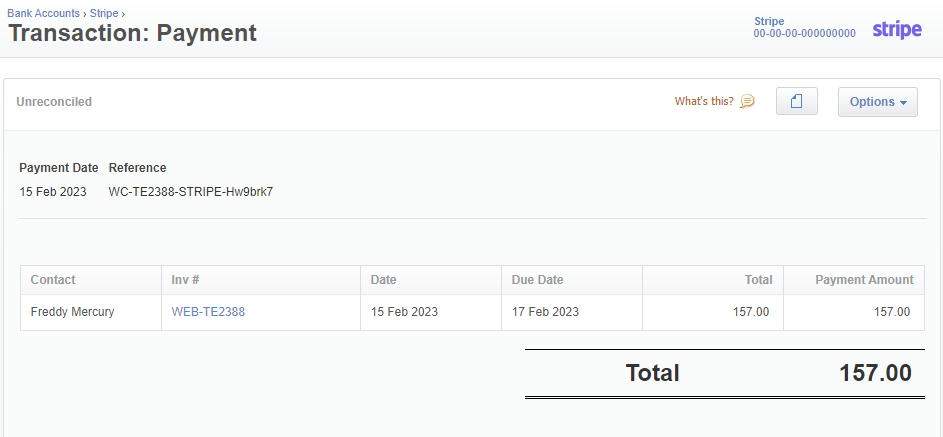Screen dimensions: 943x437
Task: Click the speech bubble help icon
Action: pos(747,101)
